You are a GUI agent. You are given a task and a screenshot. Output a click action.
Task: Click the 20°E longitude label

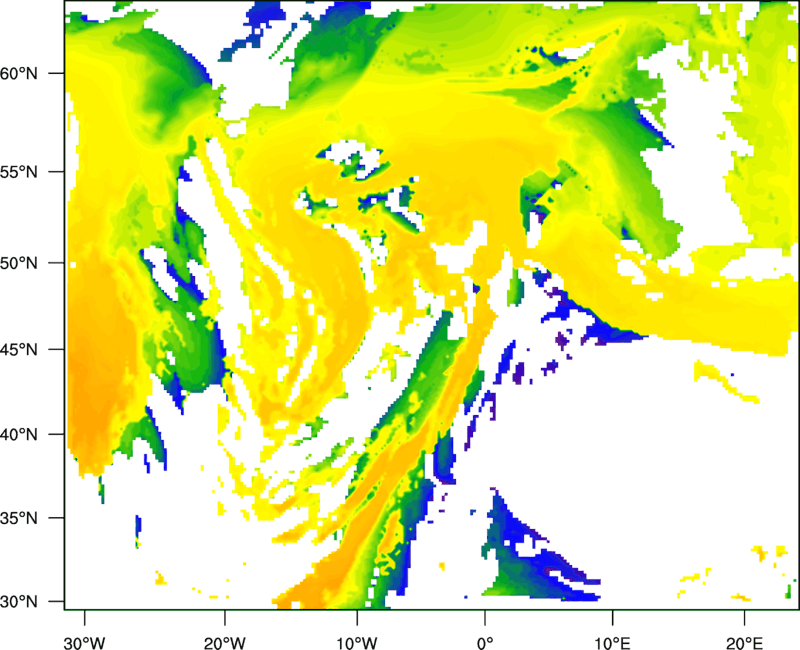[744, 643]
